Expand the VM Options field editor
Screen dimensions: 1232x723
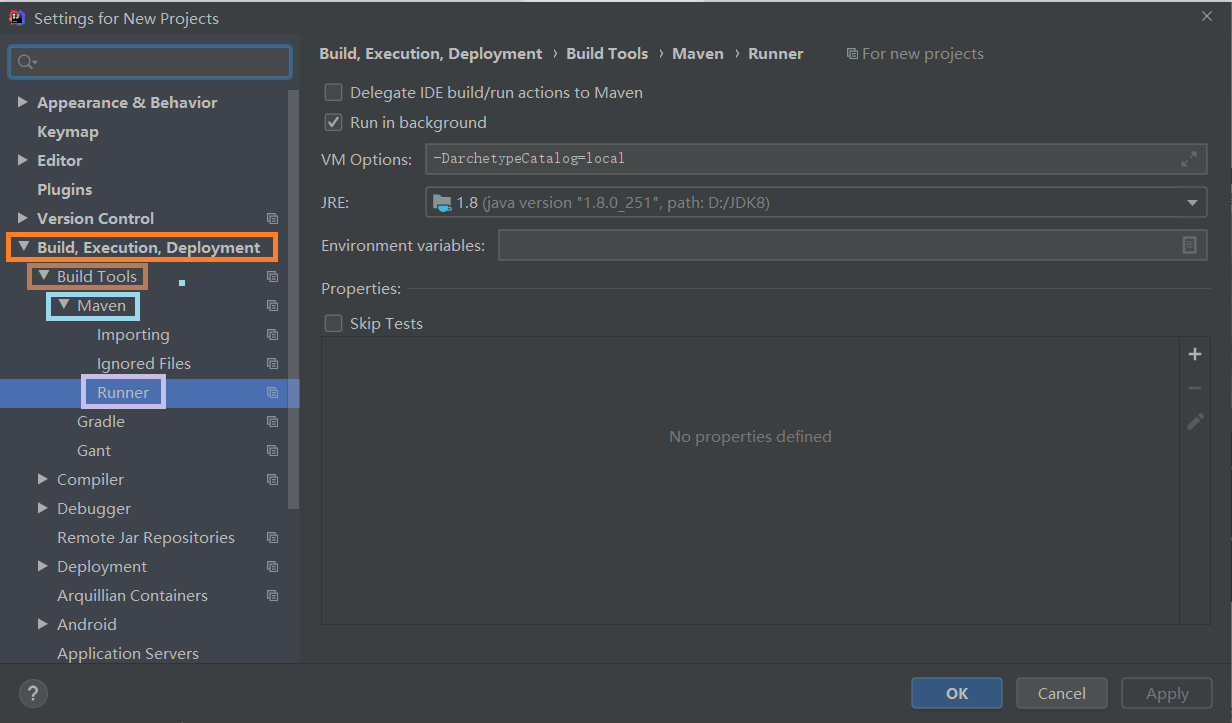click(1189, 159)
